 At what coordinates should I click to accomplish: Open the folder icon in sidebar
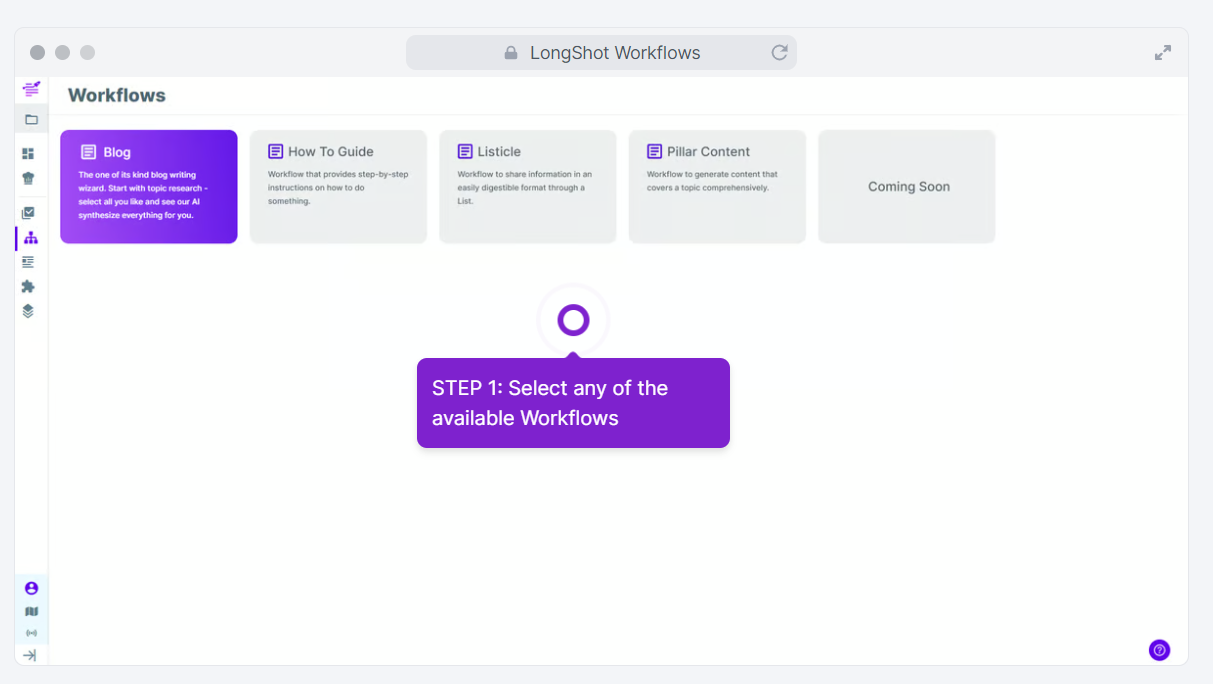point(31,119)
